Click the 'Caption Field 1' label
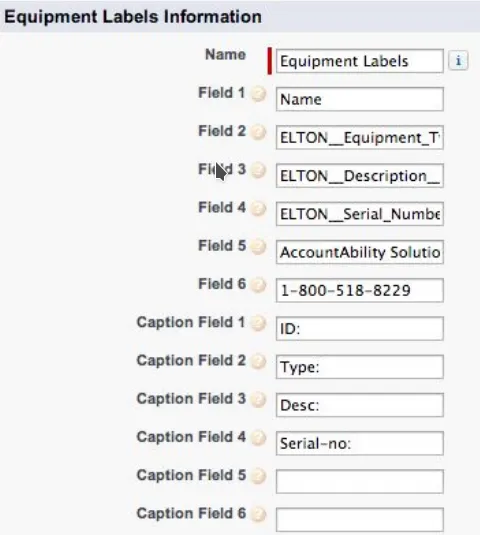Viewport: 480px width, 535px height. pyautogui.click(x=191, y=322)
